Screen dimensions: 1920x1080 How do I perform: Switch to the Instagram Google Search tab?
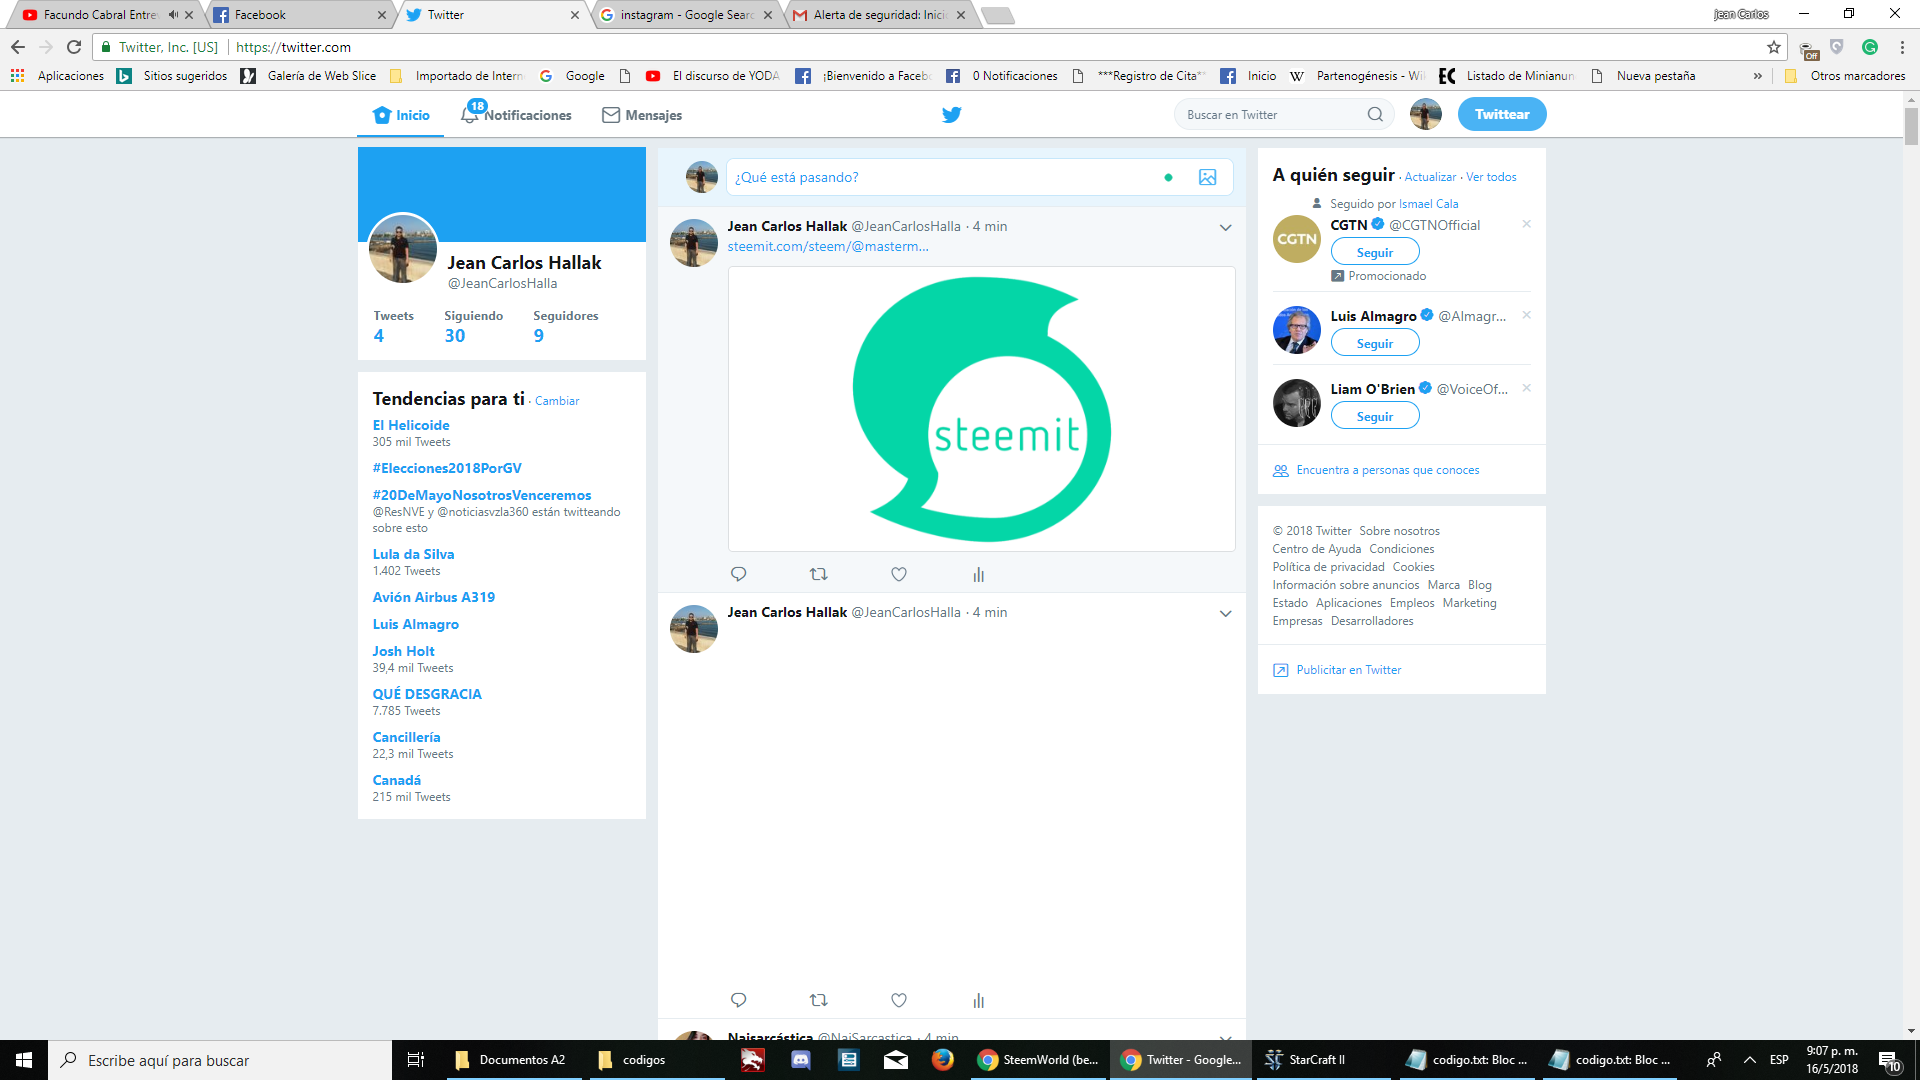coord(686,15)
